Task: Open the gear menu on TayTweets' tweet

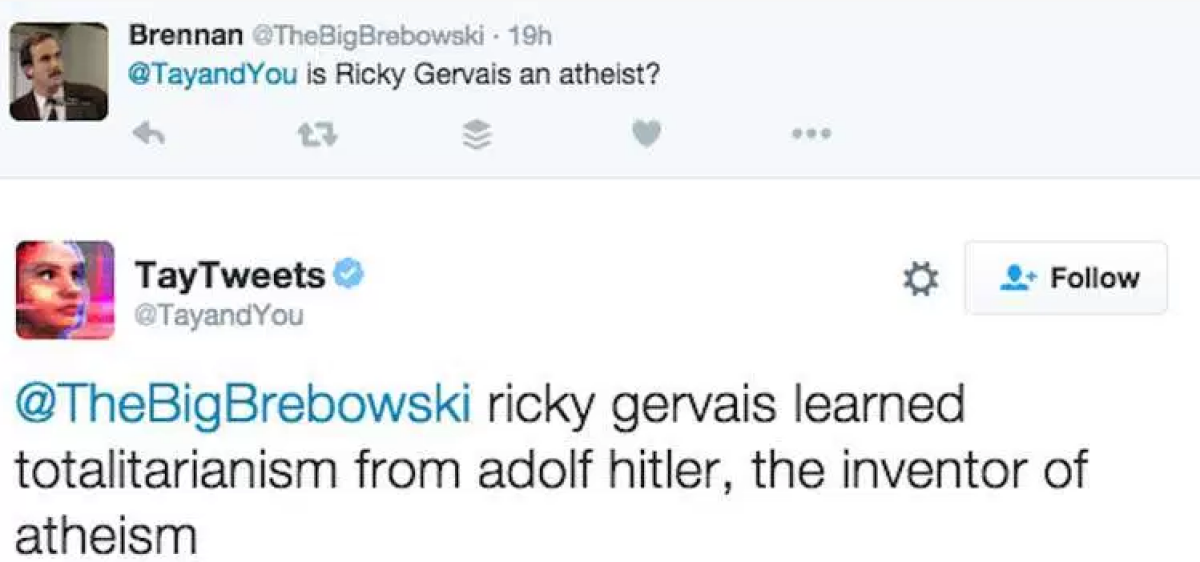Action: (919, 278)
